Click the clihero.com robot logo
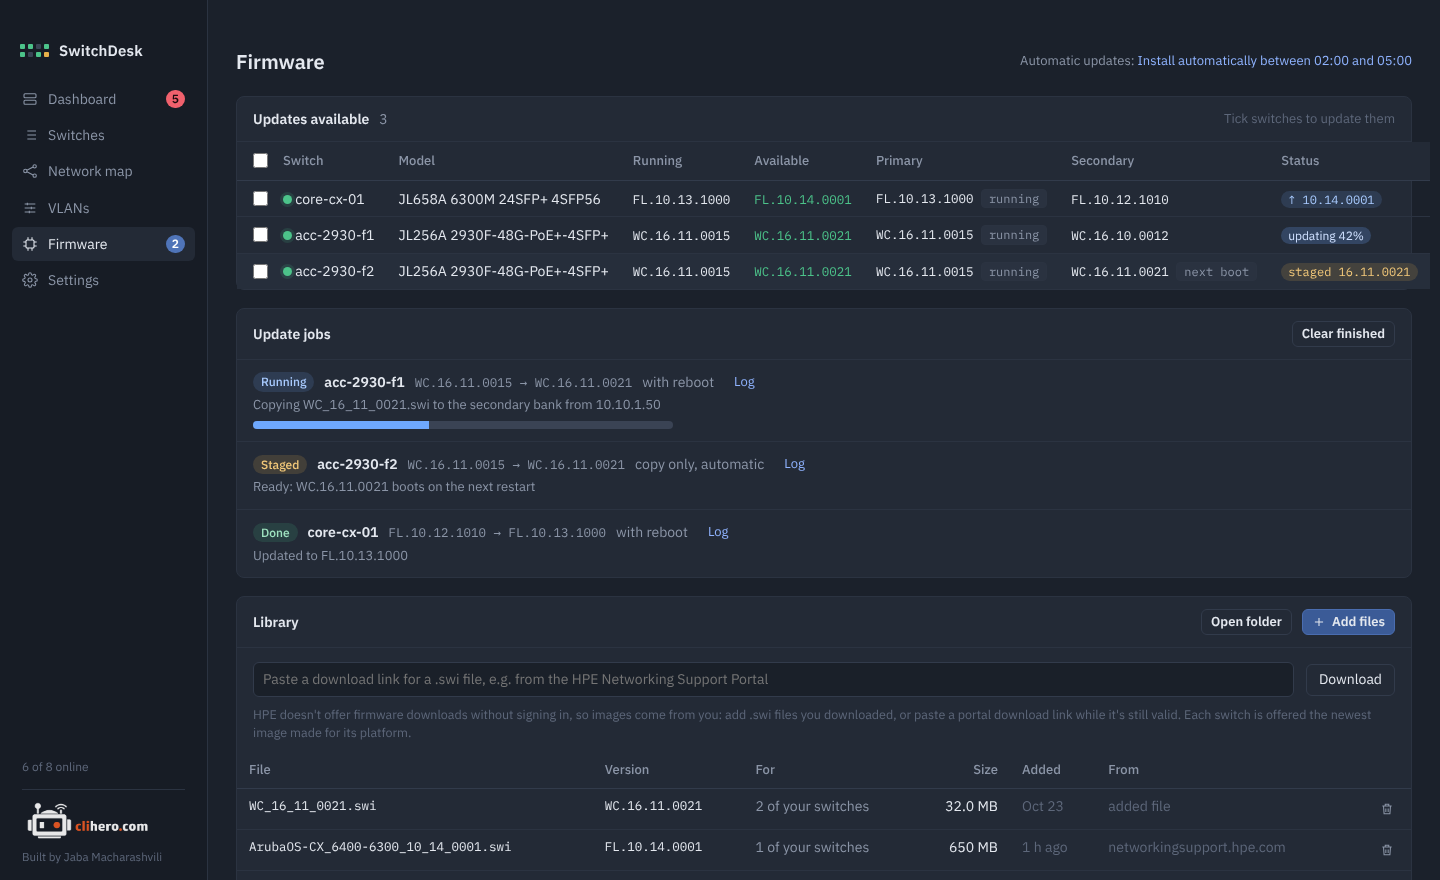Screen dimensions: 1440x880 [x=48, y=822]
